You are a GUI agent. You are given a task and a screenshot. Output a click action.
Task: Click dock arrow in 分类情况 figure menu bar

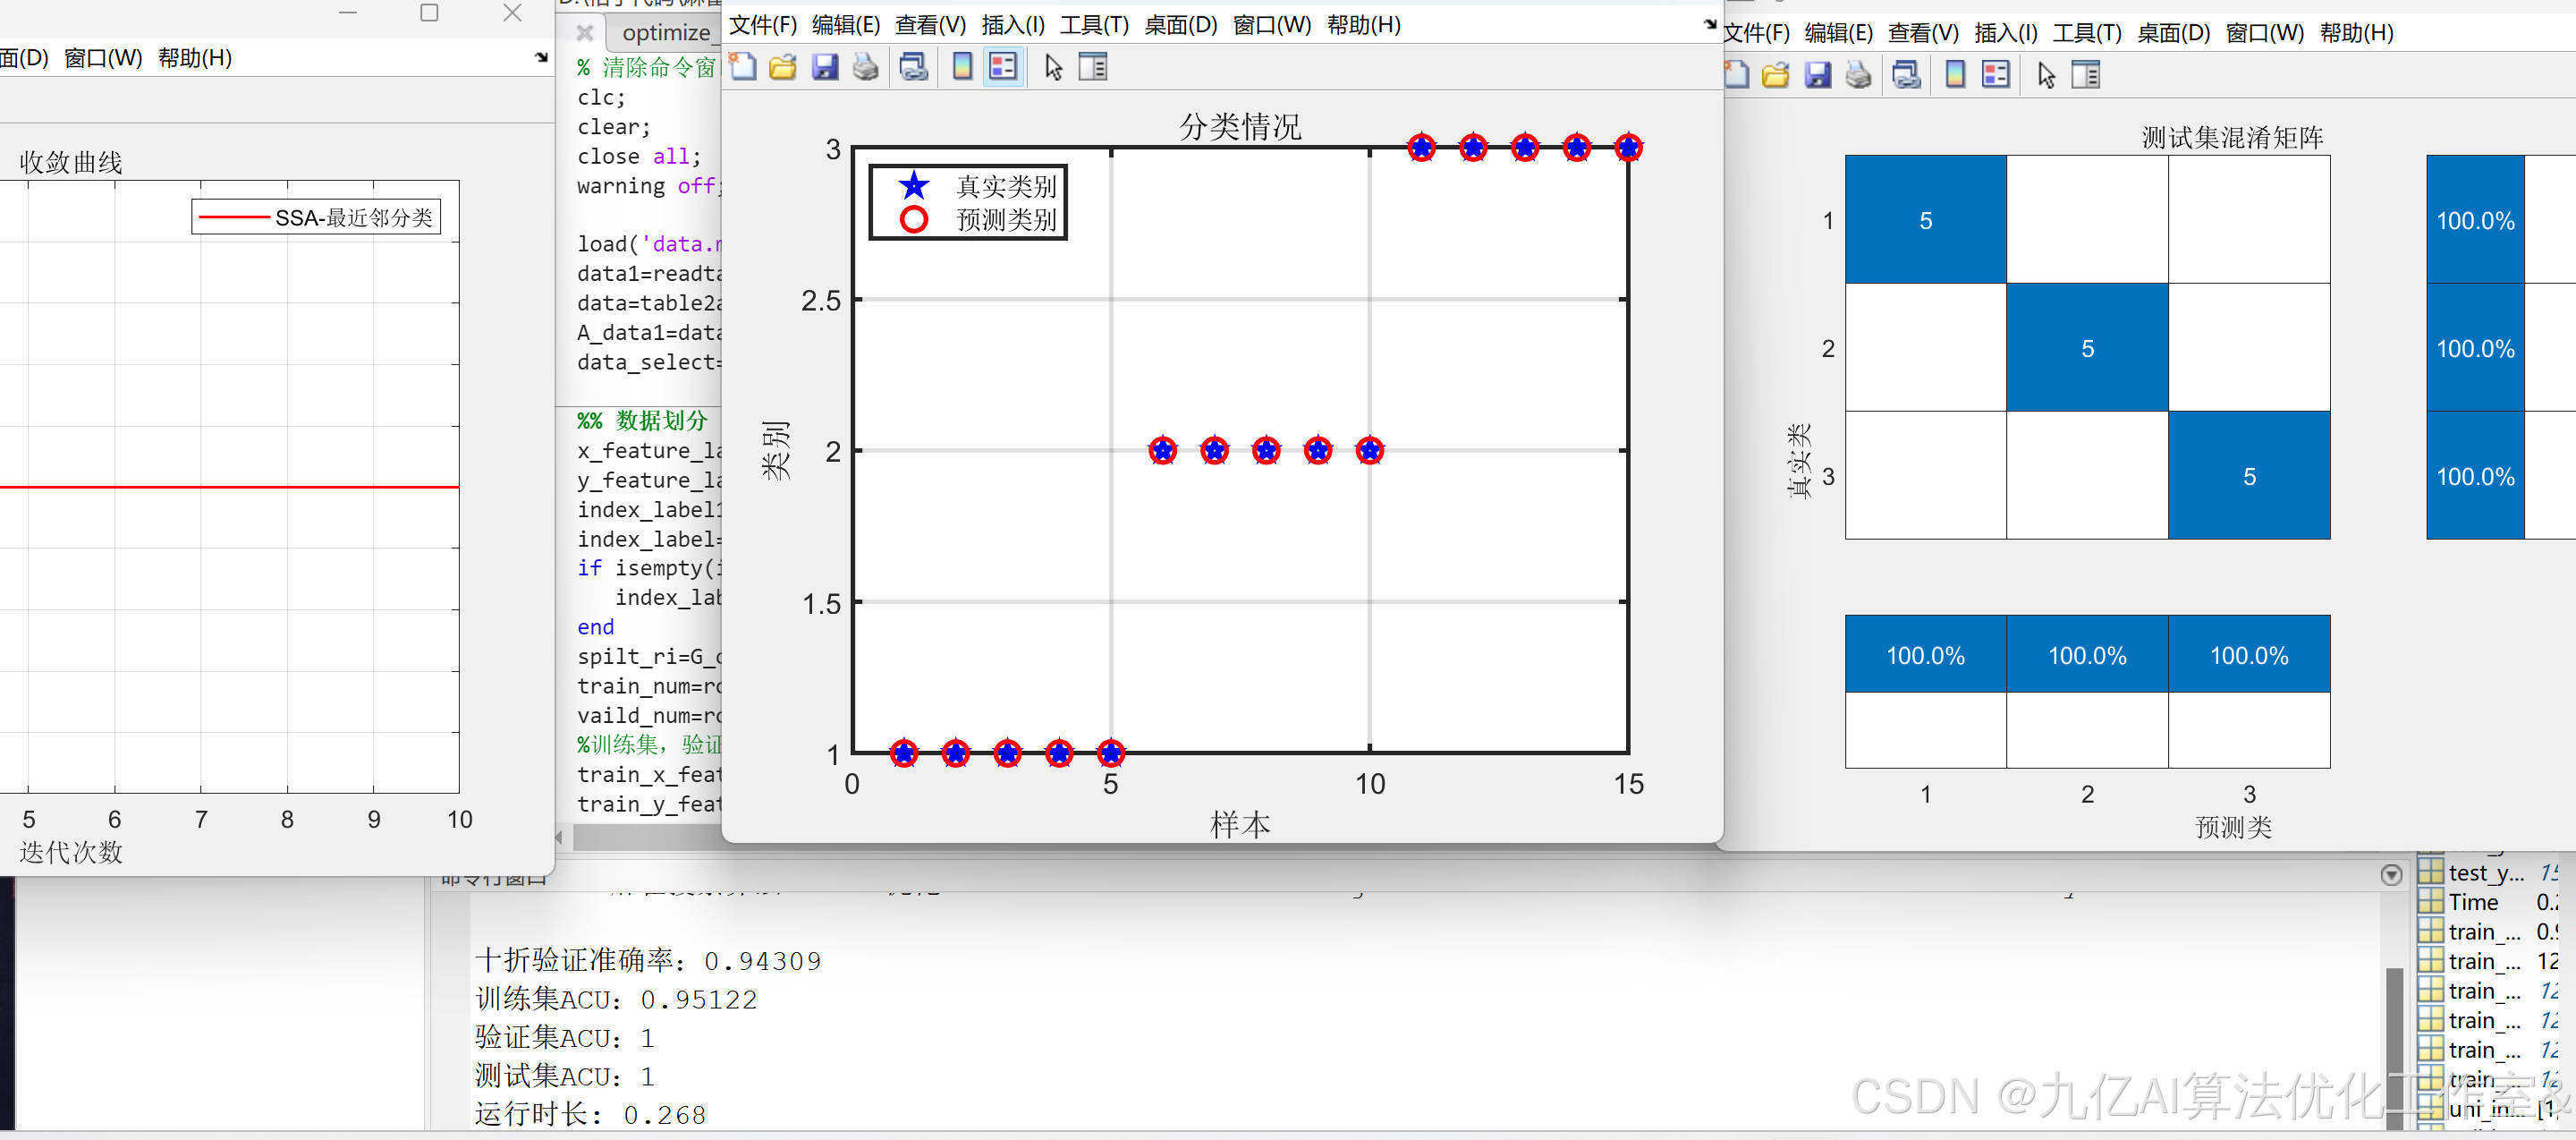pyautogui.click(x=1710, y=24)
